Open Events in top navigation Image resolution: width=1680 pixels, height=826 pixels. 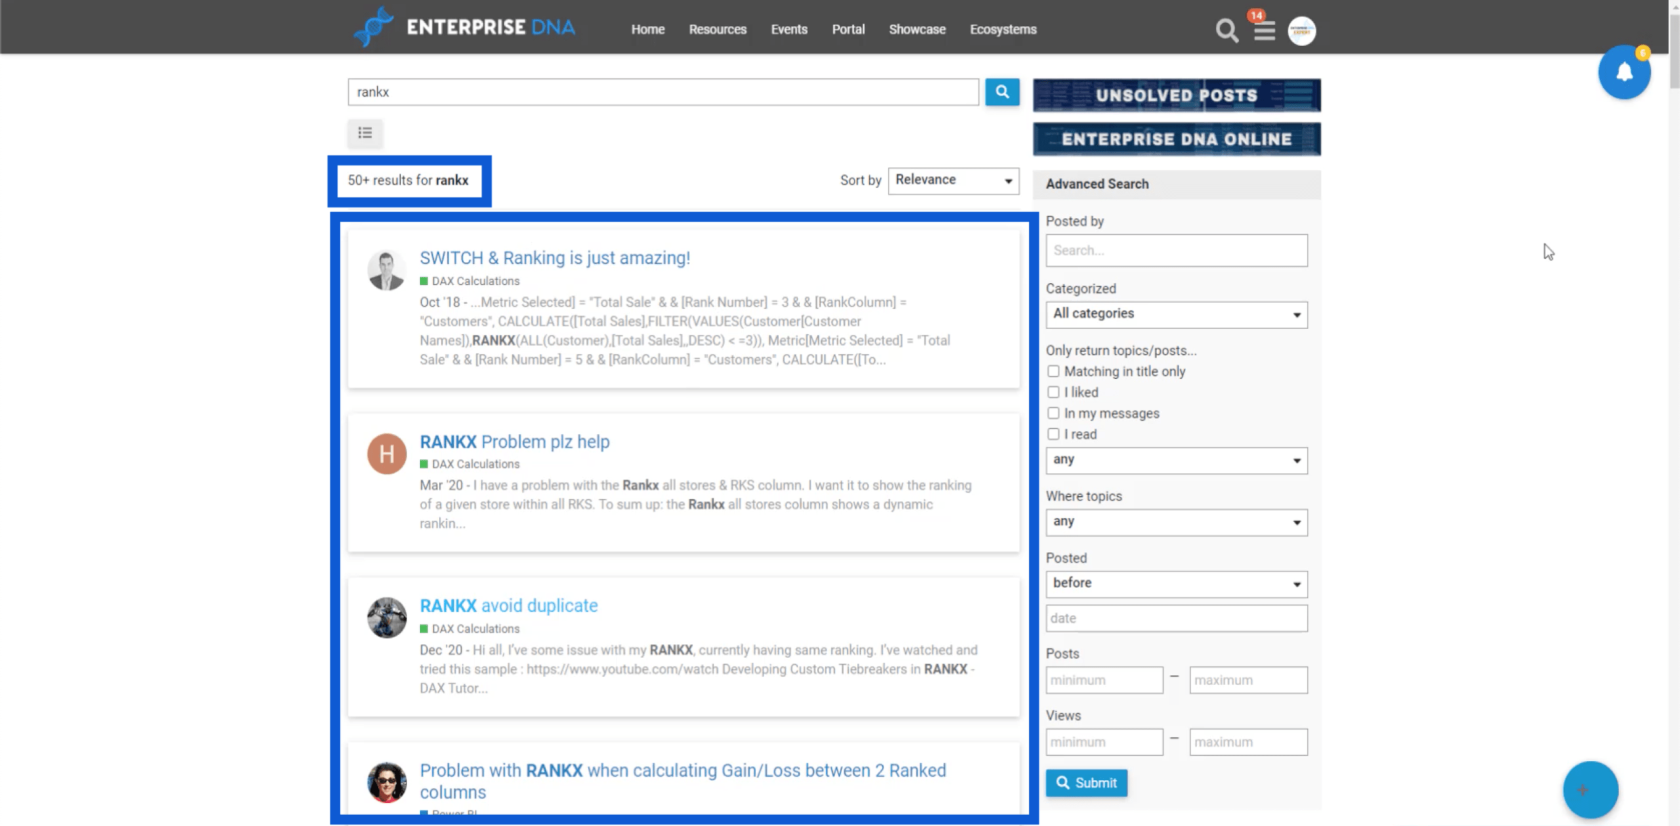(x=789, y=29)
